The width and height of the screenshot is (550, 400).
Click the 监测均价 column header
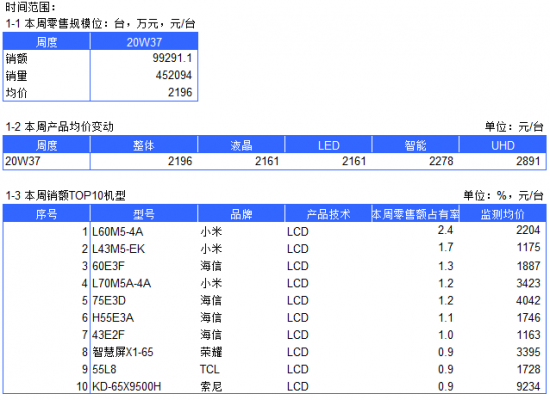[503, 214]
